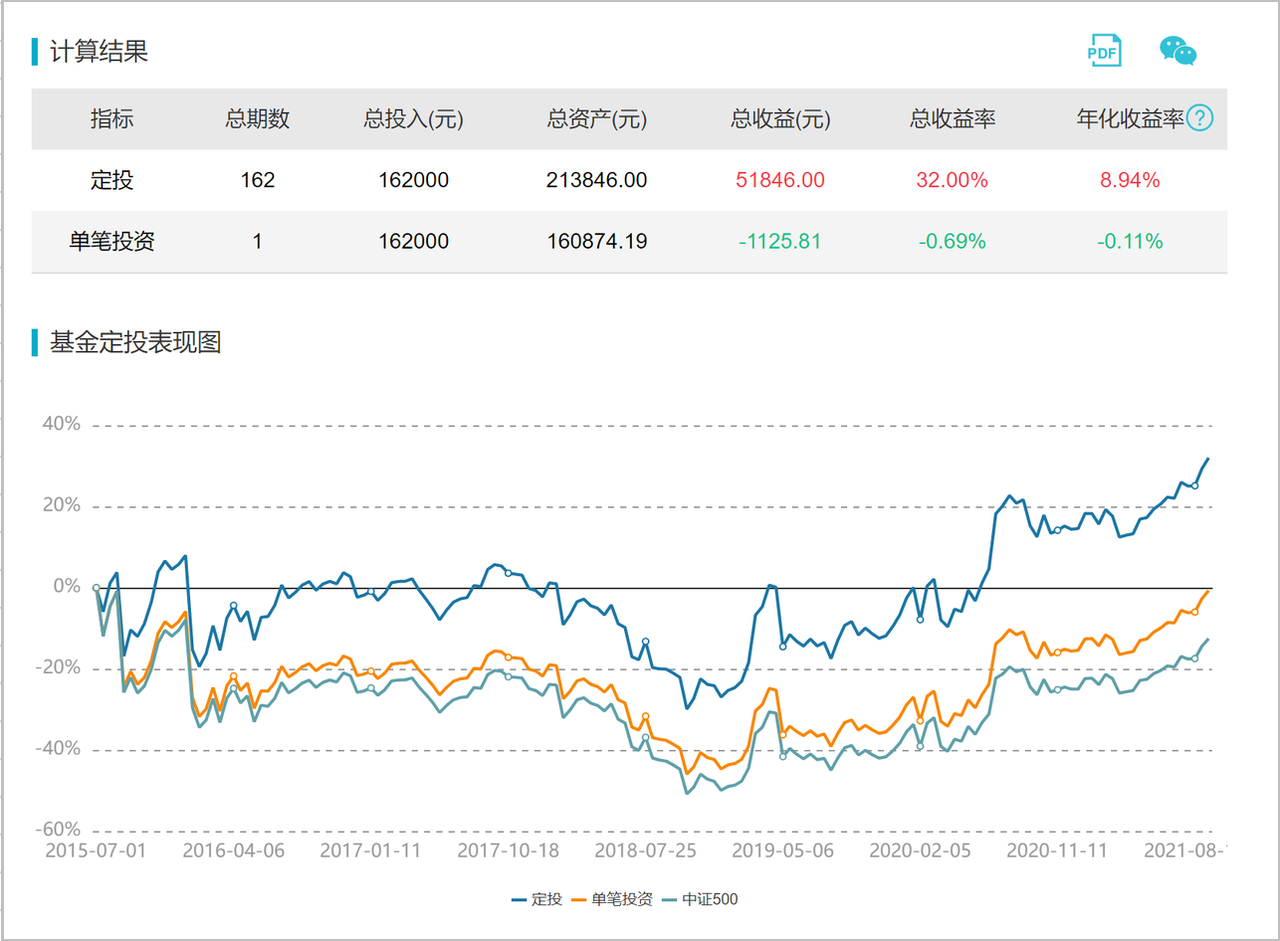
Task: Click the help icon beside 年化收益率
Action: click(1200, 119)
